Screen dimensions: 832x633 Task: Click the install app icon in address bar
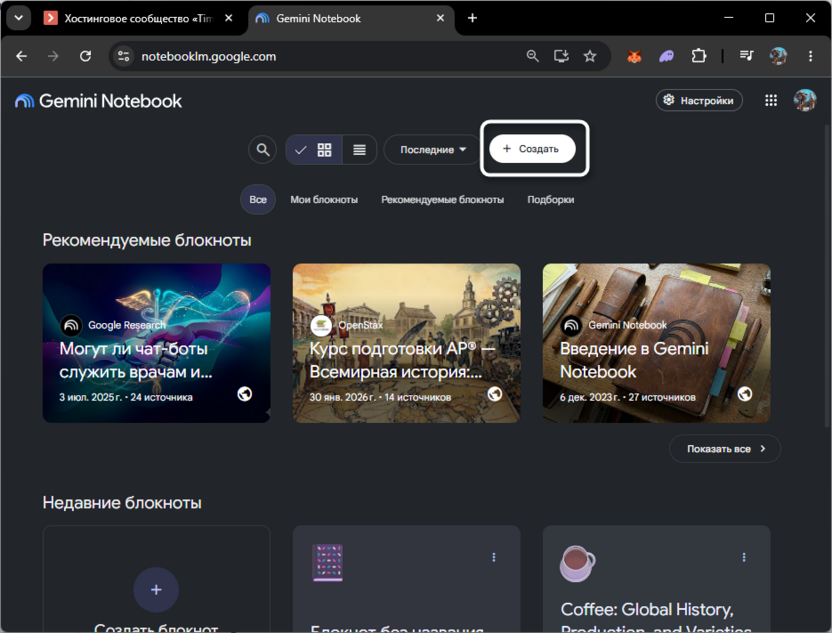[561, 56]
